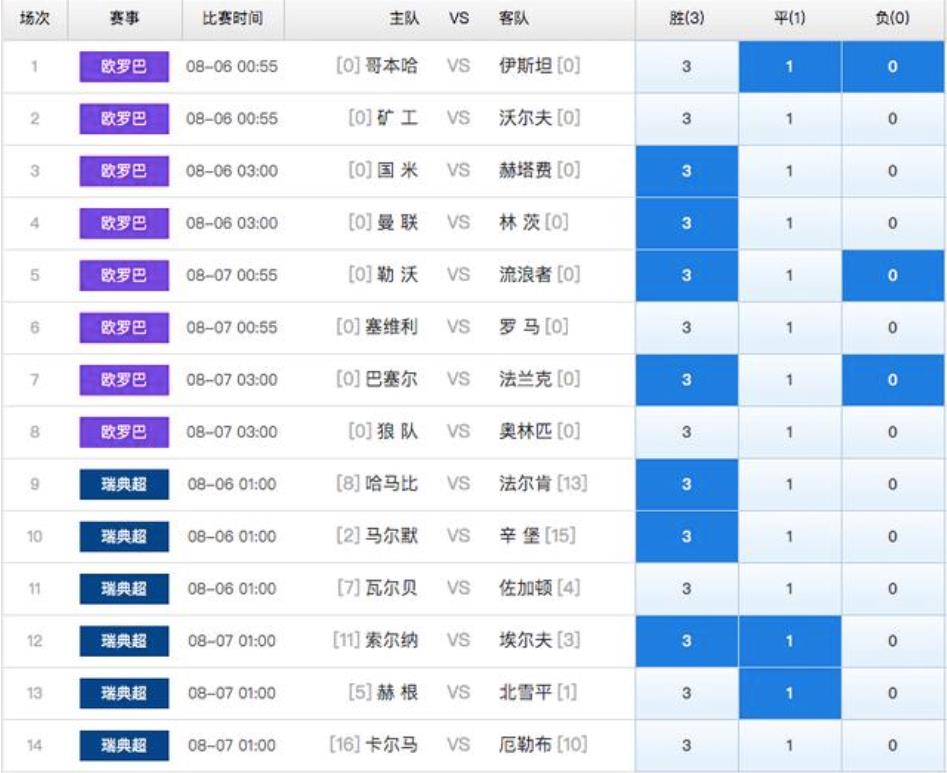947x773 pixels.
Task: Click home team name 曼联
Action: pos(397,223)
